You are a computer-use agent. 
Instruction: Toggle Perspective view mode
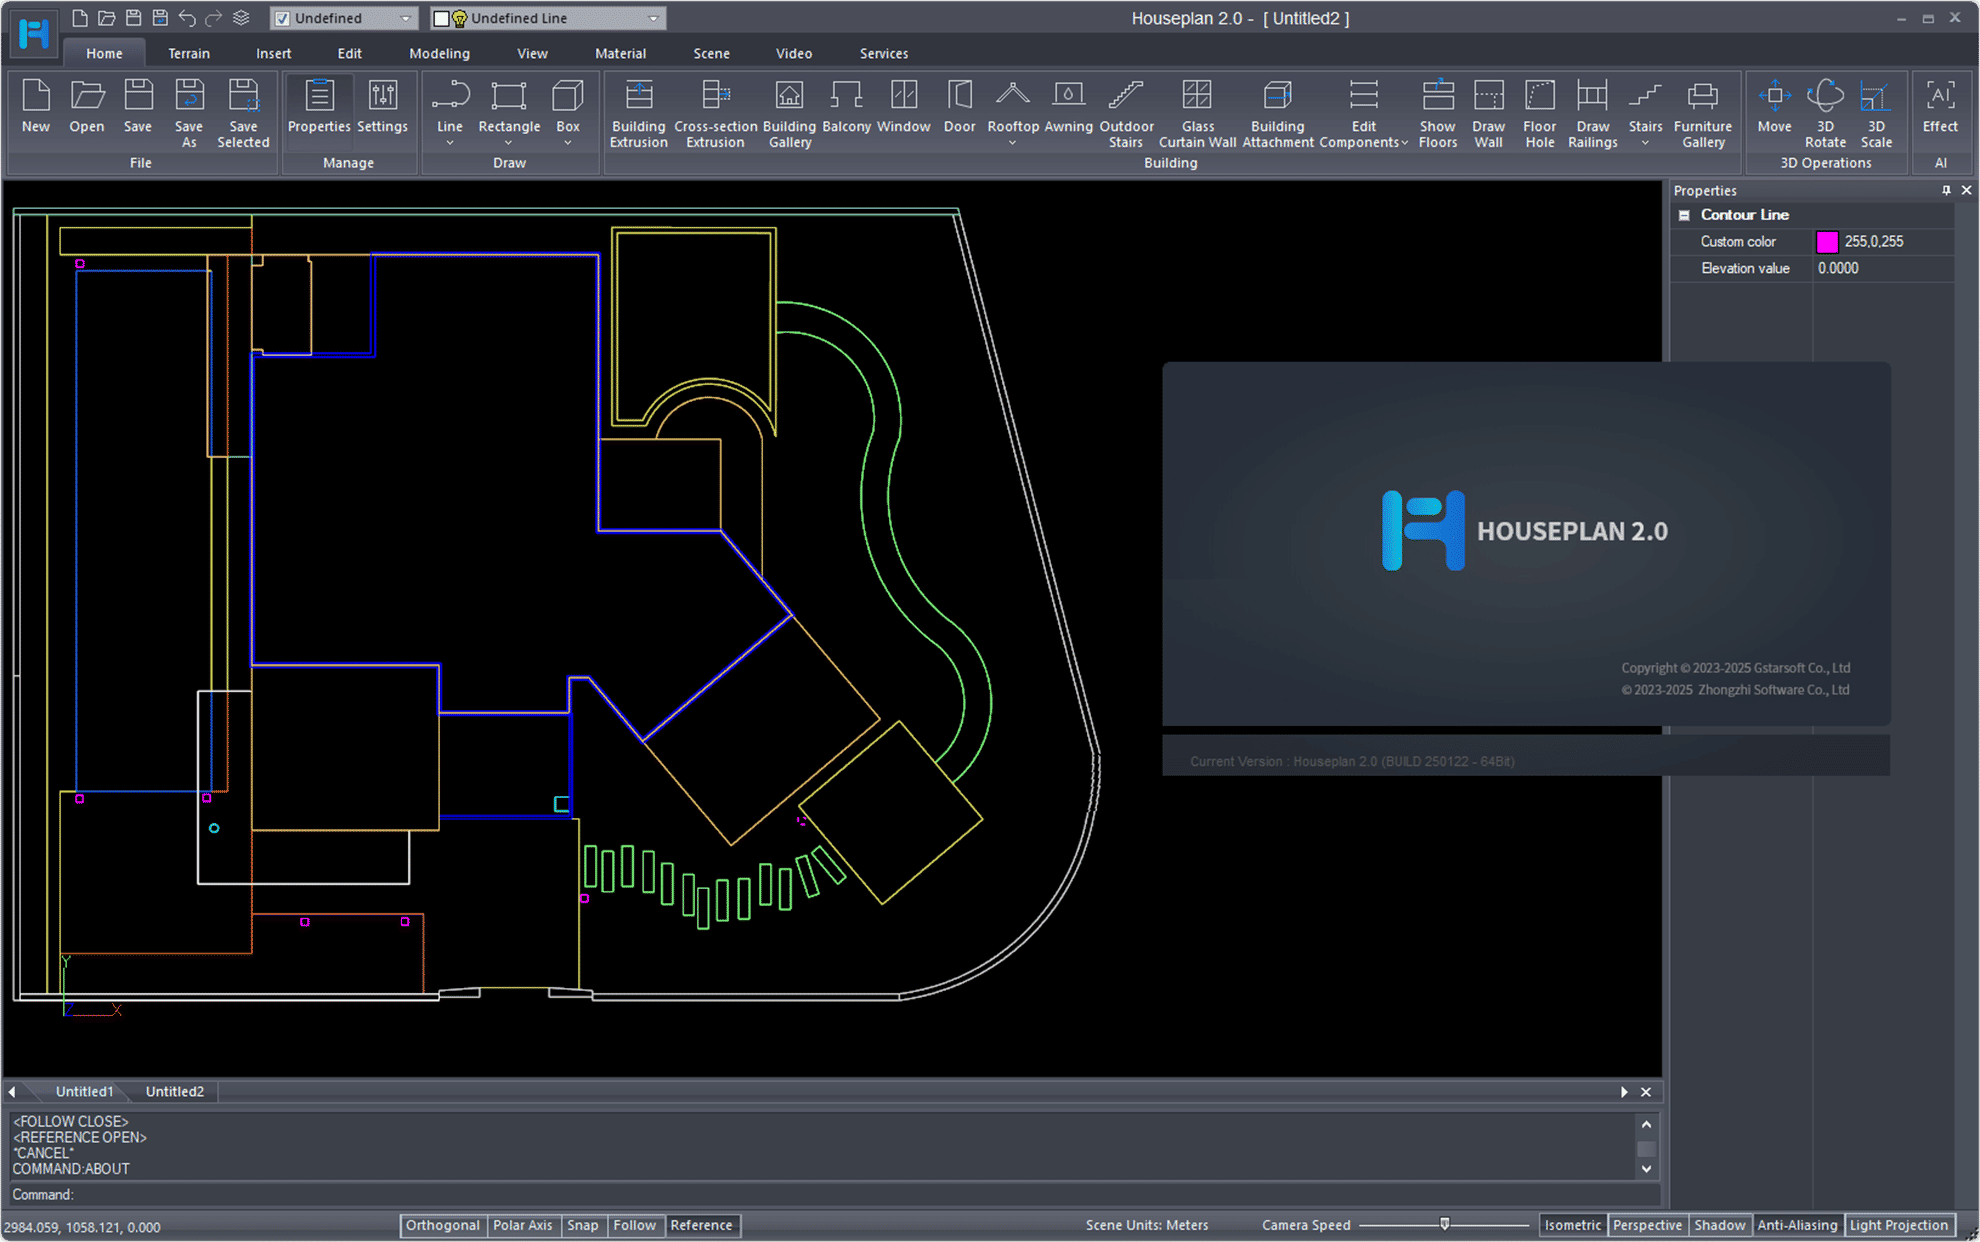[1647, 1225]
